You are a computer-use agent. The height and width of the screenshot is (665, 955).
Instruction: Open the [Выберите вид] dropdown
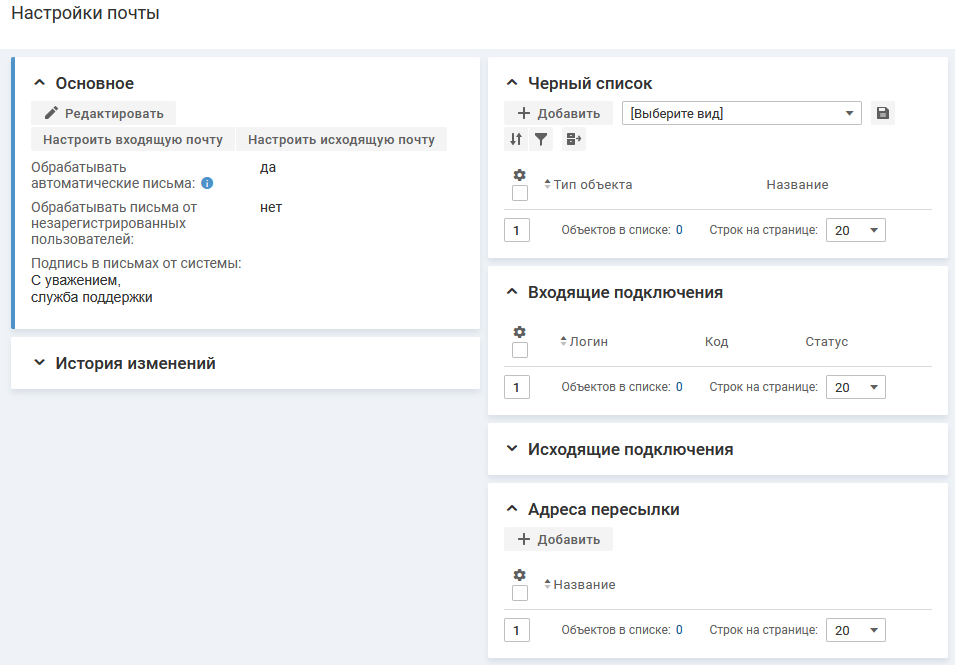[x=741, y=114]
